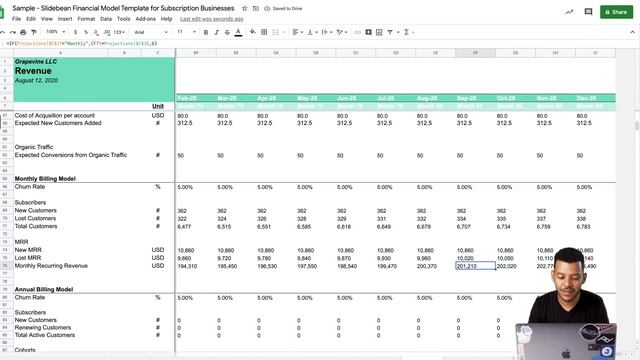
Task: Open the Format menu
Action: (x=86, y=19)
